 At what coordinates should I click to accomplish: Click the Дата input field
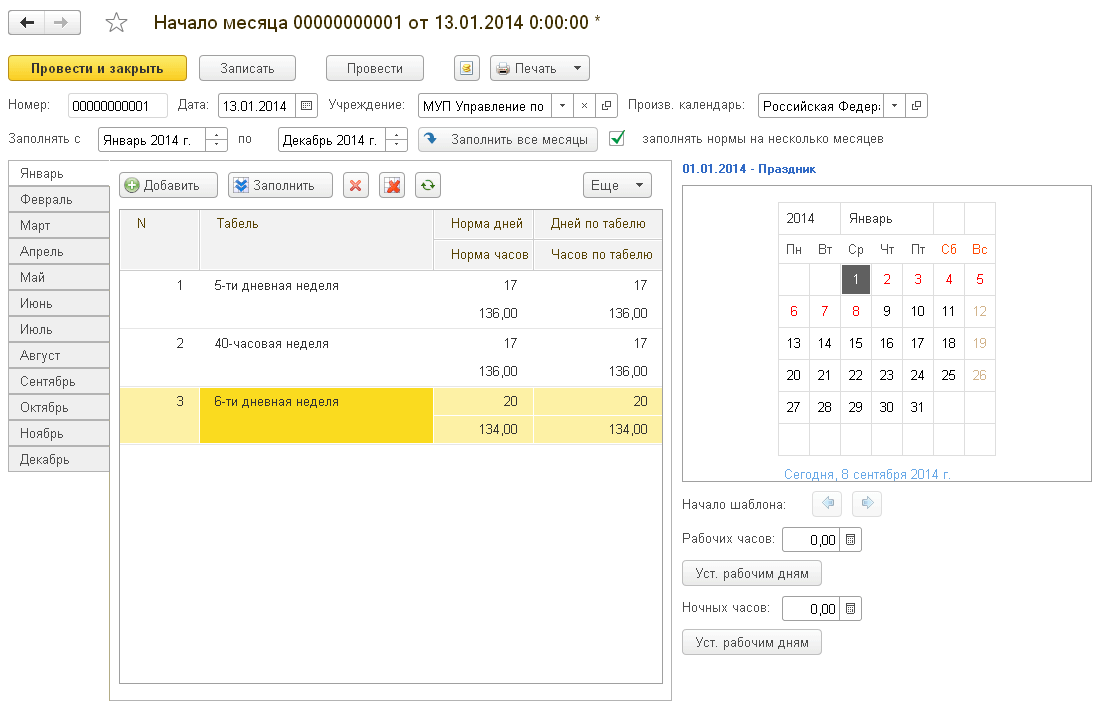coord(257,106)
